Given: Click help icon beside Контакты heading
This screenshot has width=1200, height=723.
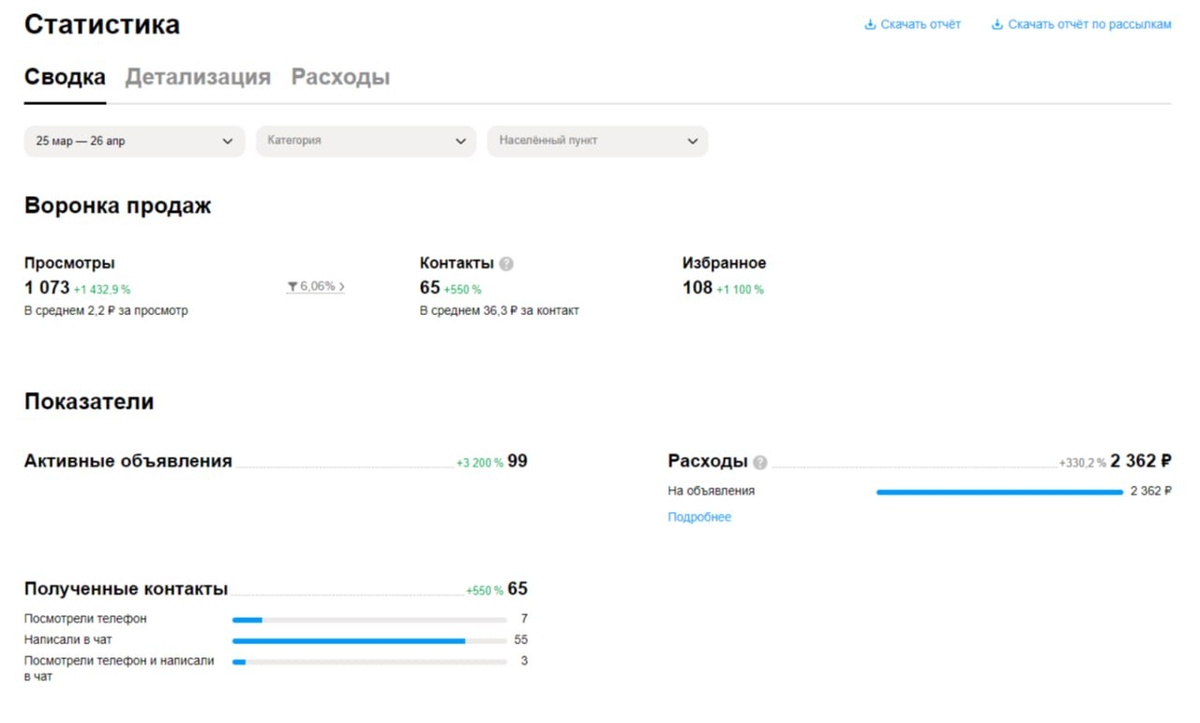Looking at the screenshot, I should point(506,264).
